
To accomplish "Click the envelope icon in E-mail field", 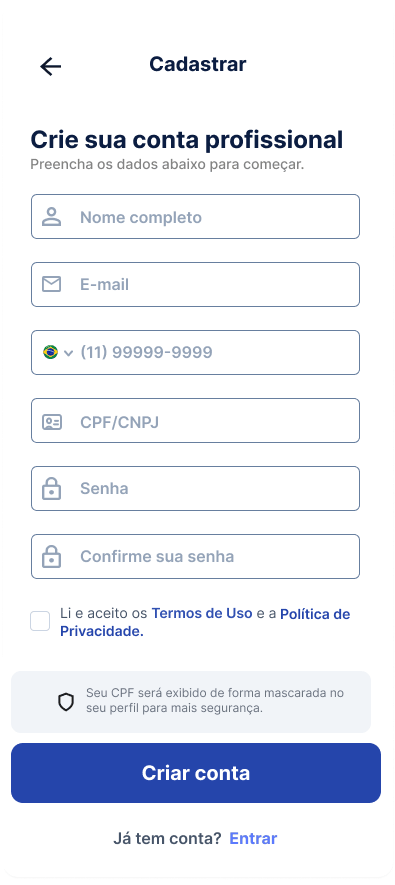I will pos(51,284).
